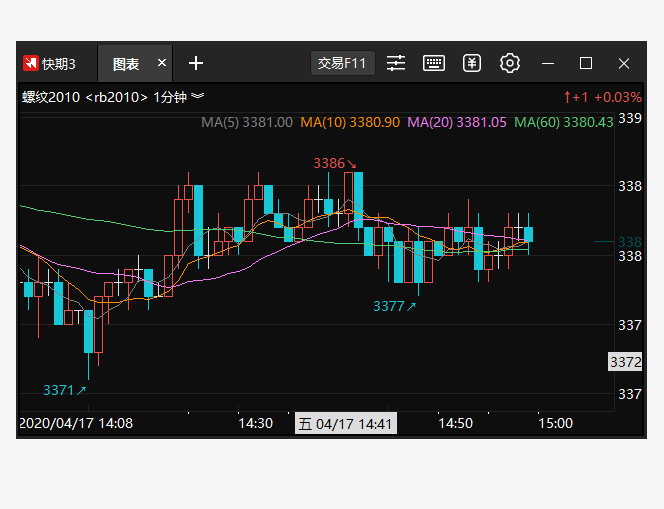Click the 2020/04/17 14:08 date label
664x509 pixels.
tap(76, 423)
